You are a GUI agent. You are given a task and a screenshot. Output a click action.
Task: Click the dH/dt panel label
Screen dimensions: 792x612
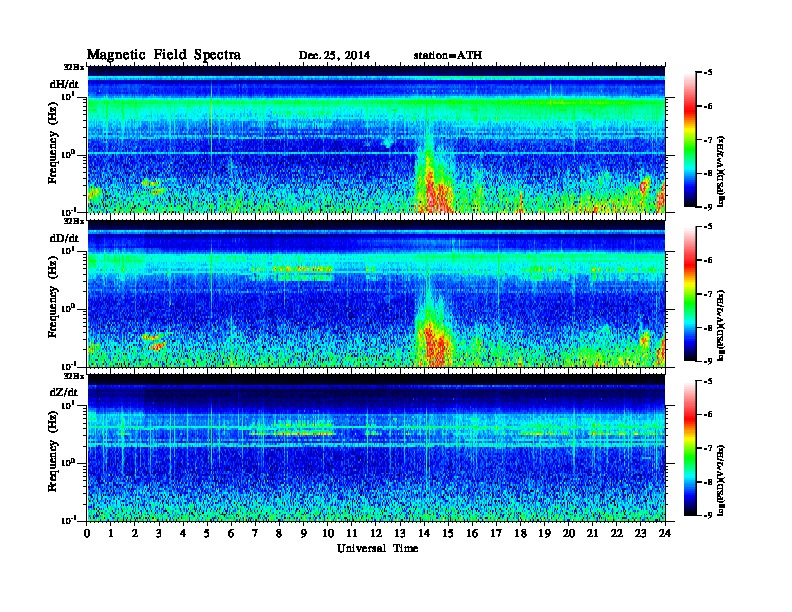(x=64, y=84)
